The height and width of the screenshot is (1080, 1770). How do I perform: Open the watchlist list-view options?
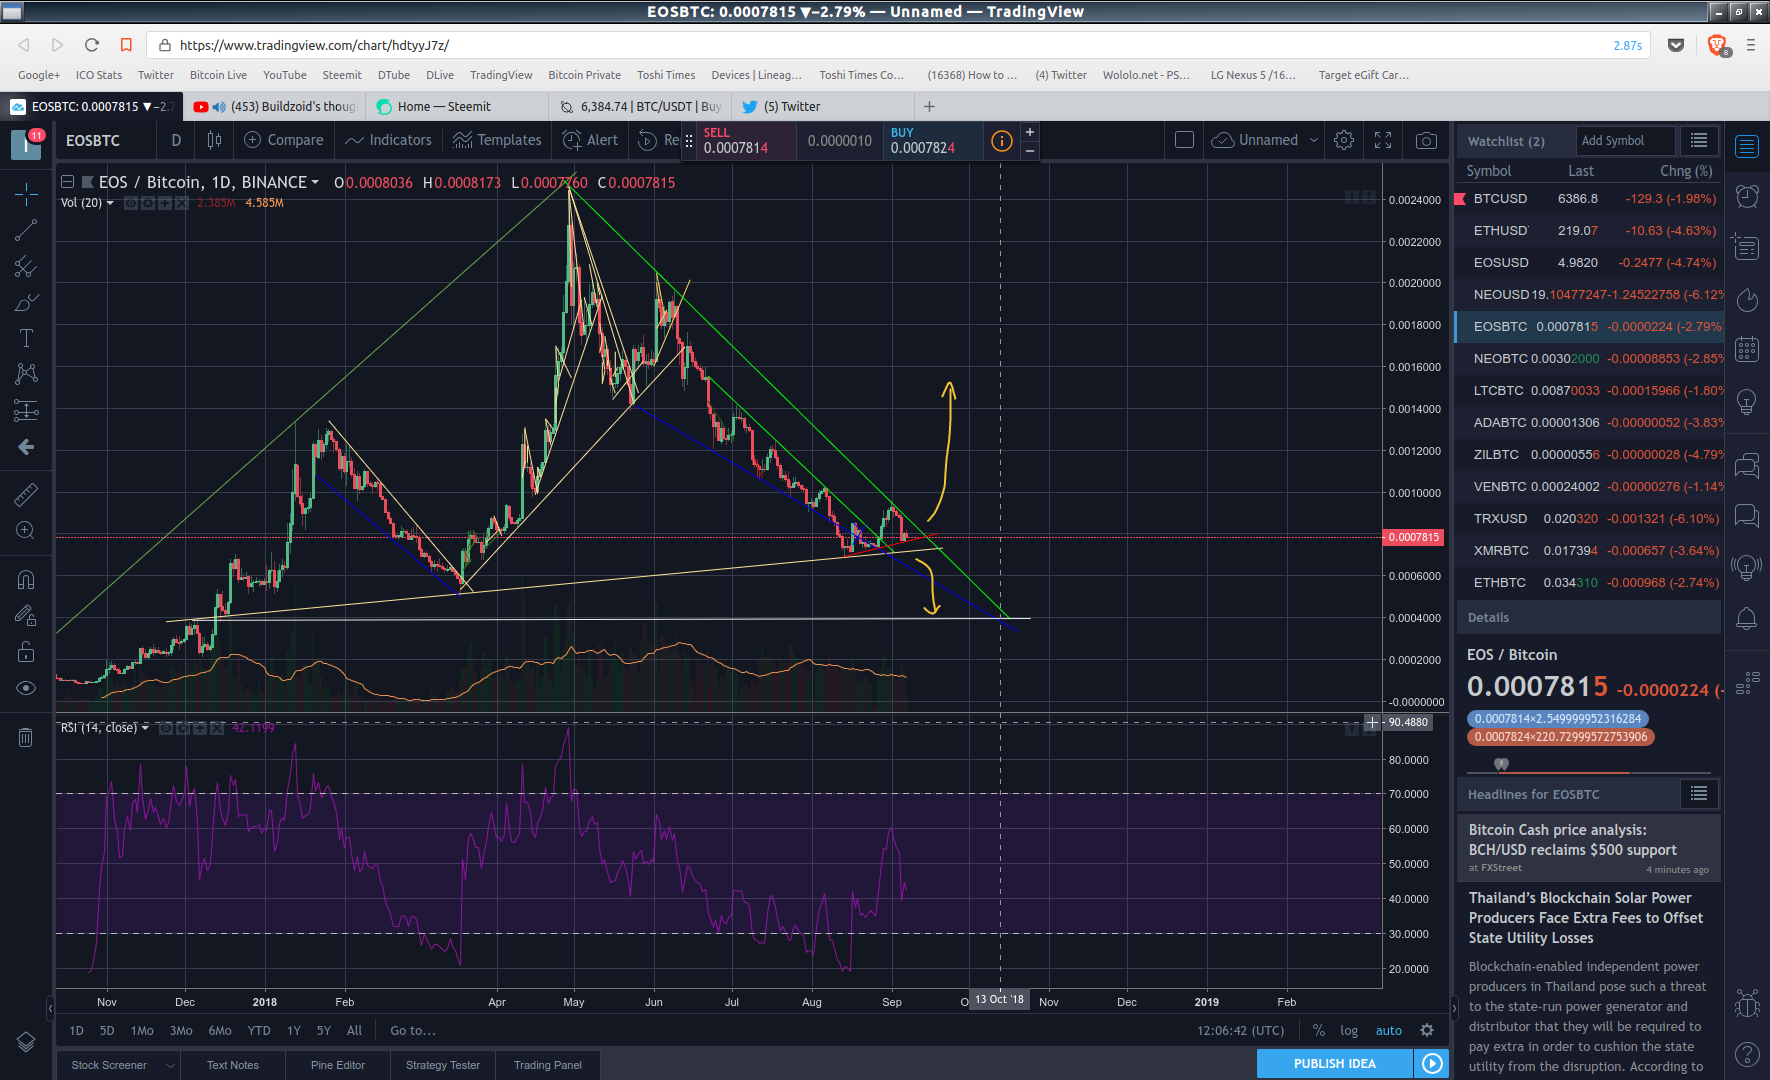[1699, 141]
